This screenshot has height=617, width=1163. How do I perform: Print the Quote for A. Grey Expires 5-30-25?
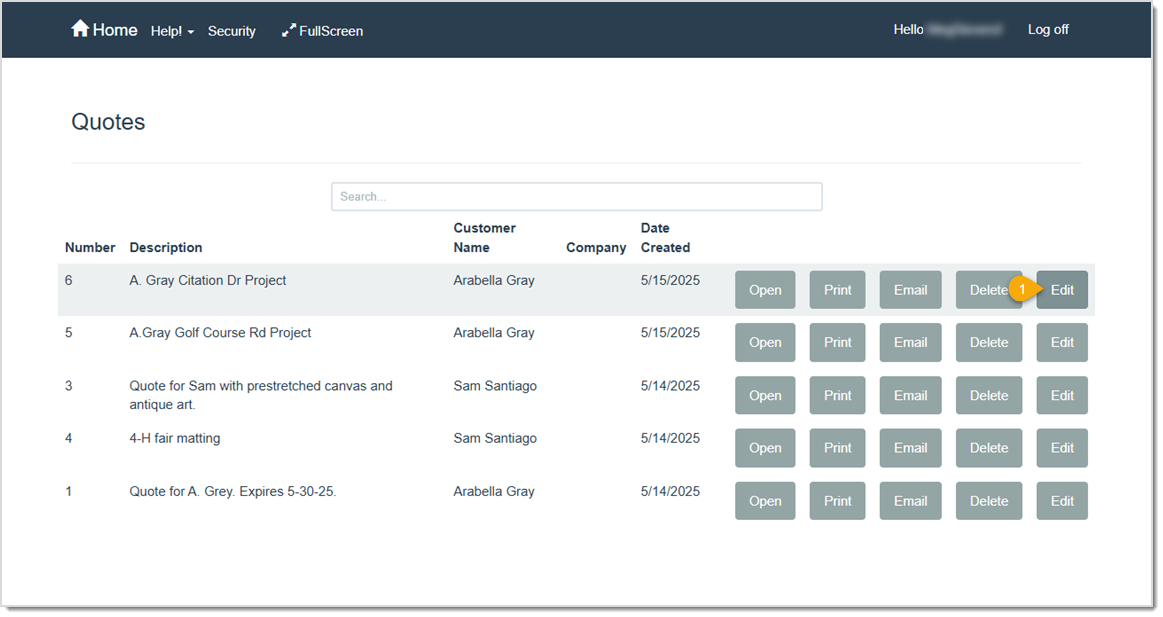point(837,501)
